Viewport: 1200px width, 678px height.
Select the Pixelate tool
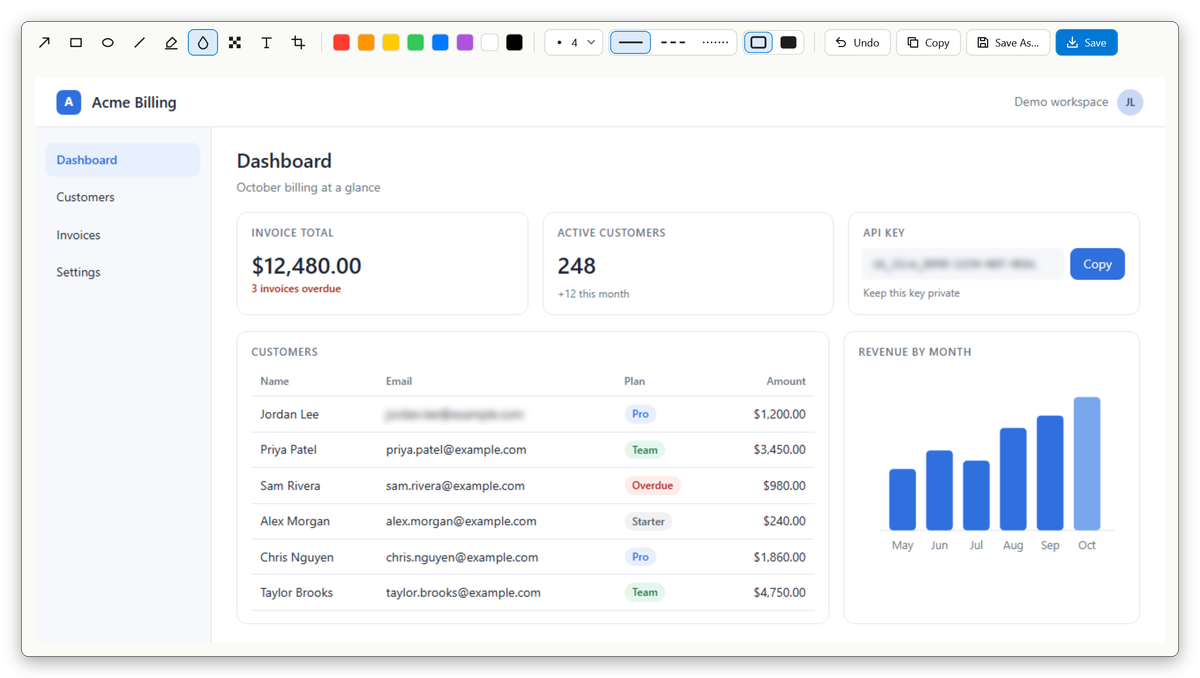coord(235,43)
